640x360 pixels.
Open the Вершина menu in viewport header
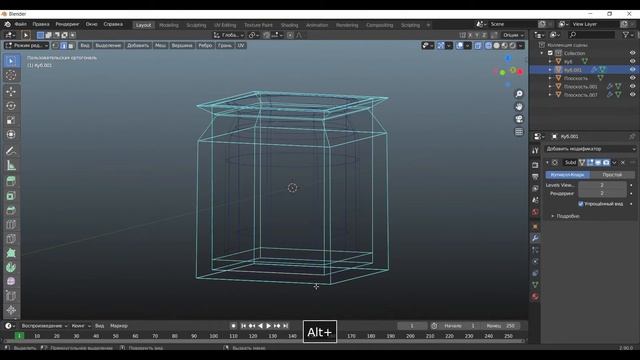pos(182,46)
